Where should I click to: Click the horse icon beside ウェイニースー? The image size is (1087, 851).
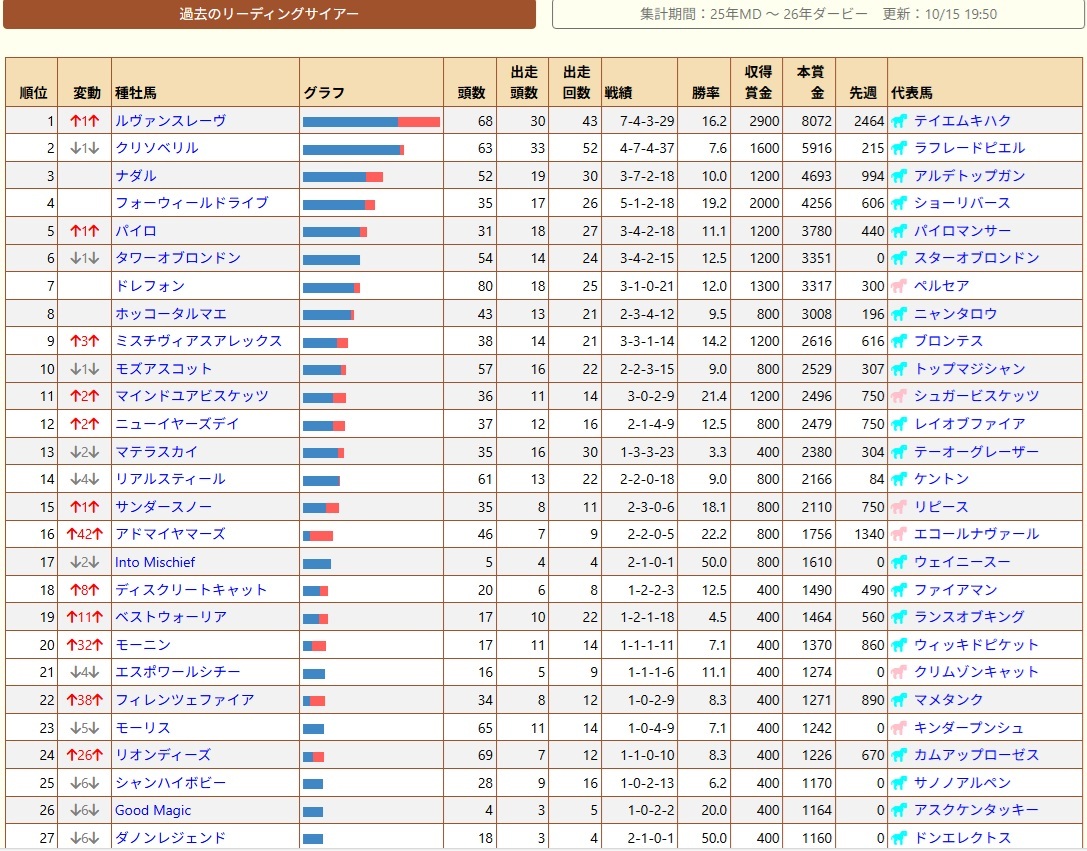pos(899,562)
